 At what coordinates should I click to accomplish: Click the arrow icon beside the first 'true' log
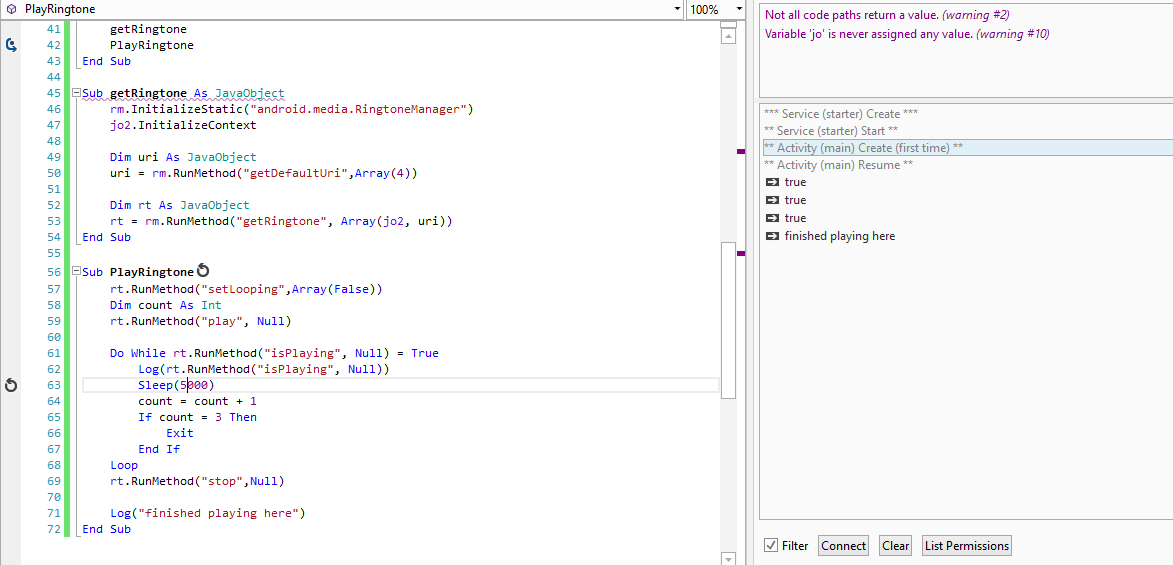[771, 182]
